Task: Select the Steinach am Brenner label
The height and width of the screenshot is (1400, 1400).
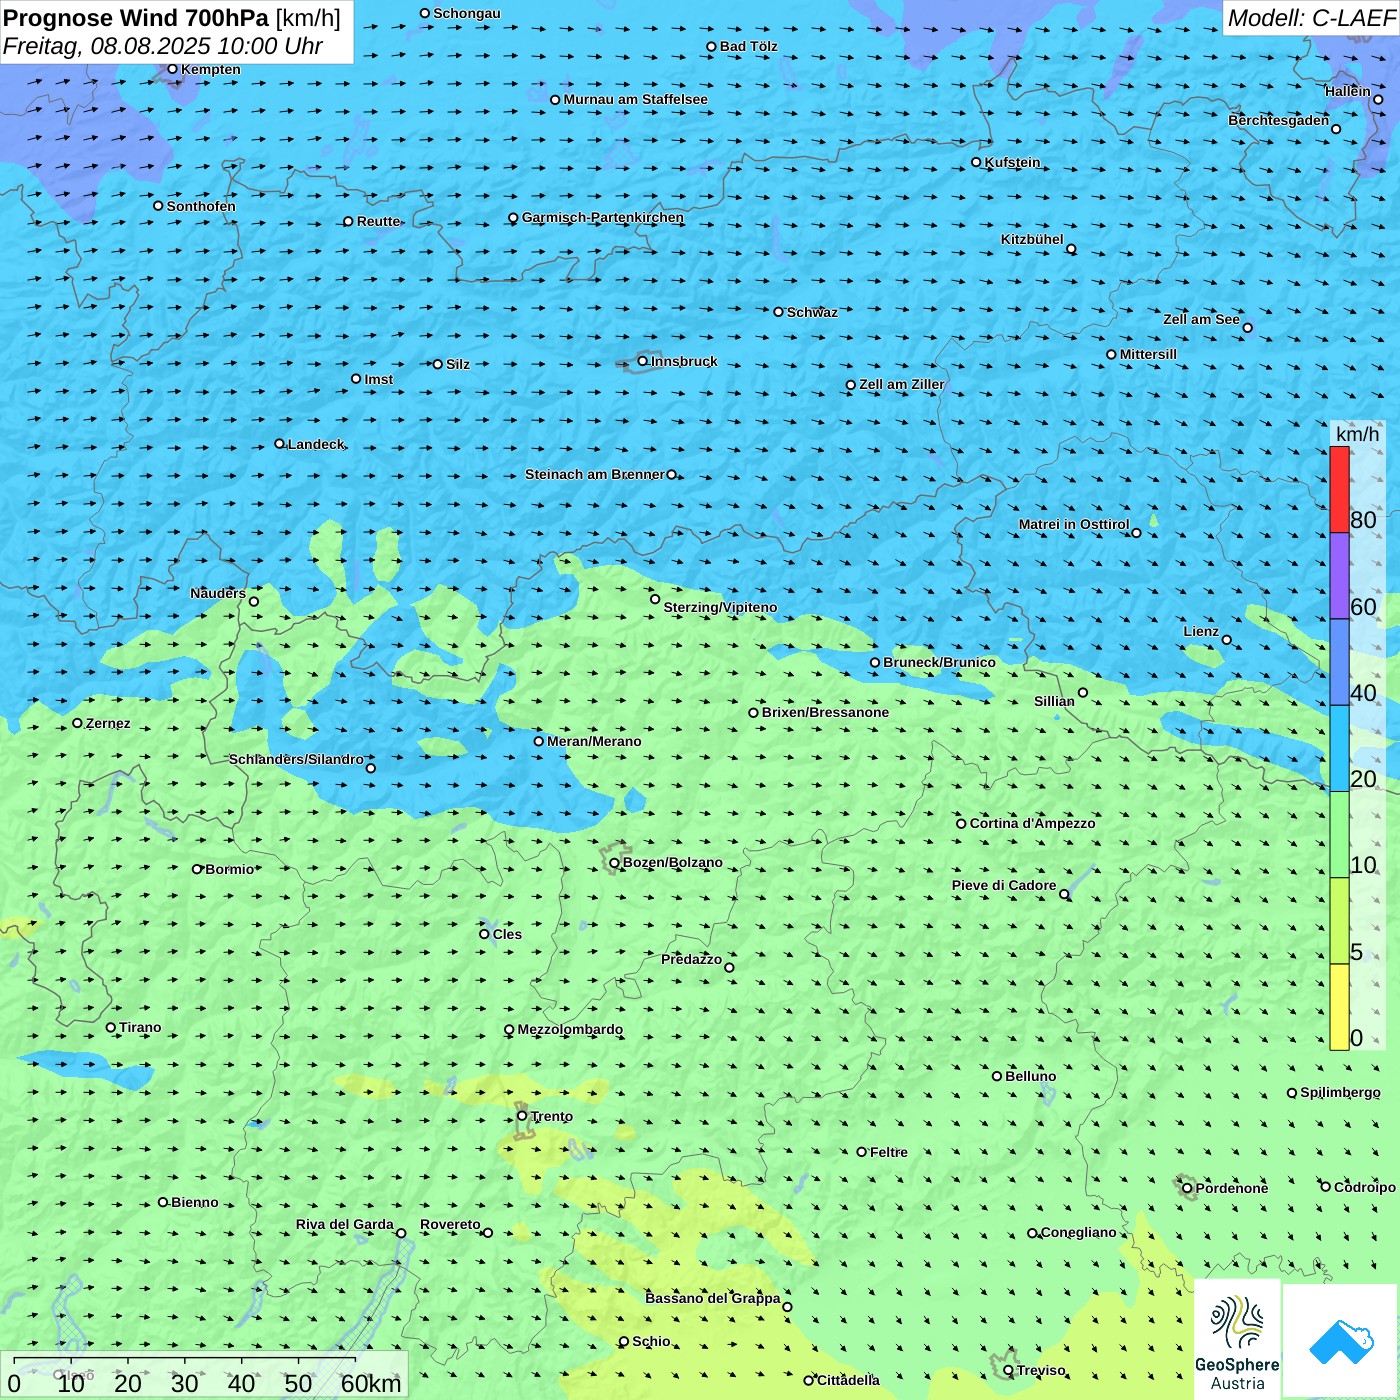Action: [595, 474]
